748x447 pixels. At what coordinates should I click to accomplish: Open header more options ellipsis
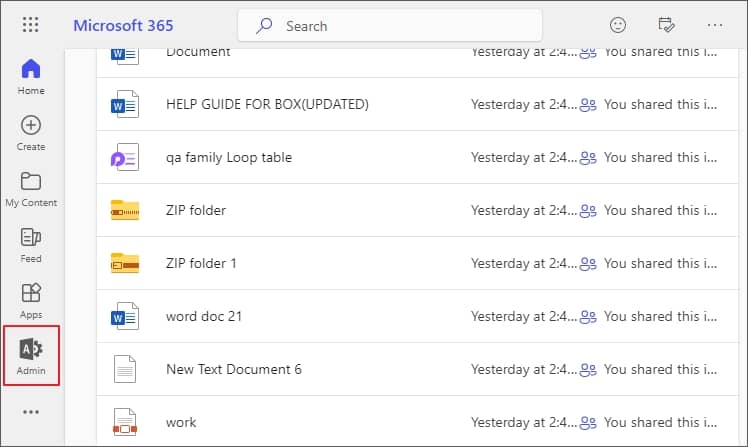tap(715, 25)
